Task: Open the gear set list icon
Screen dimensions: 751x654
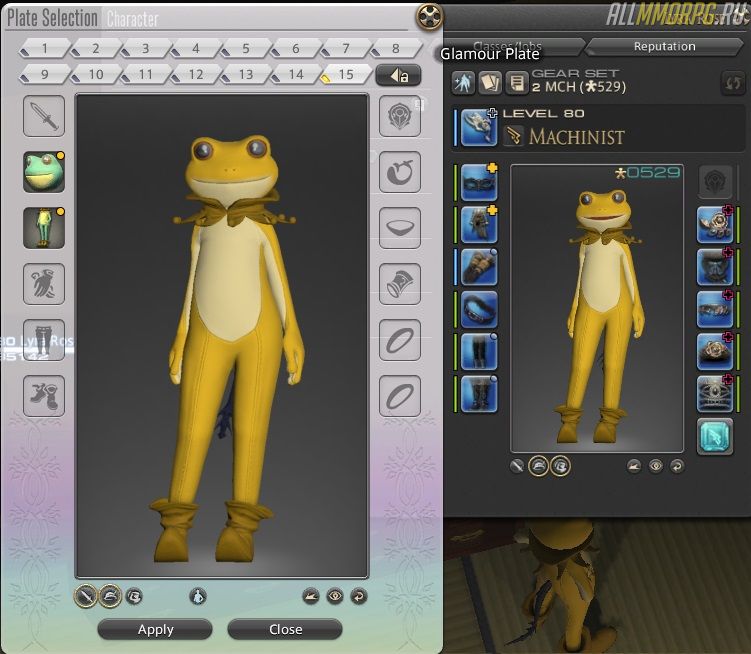Action: pos(516,83)
